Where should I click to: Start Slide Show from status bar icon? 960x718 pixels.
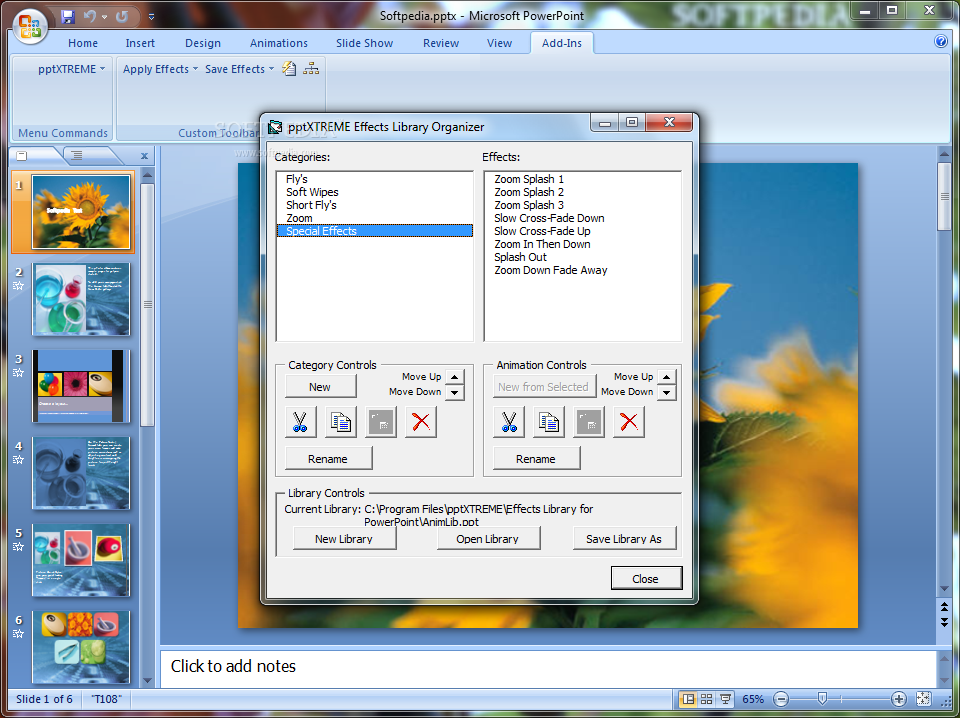click(725, 699)
